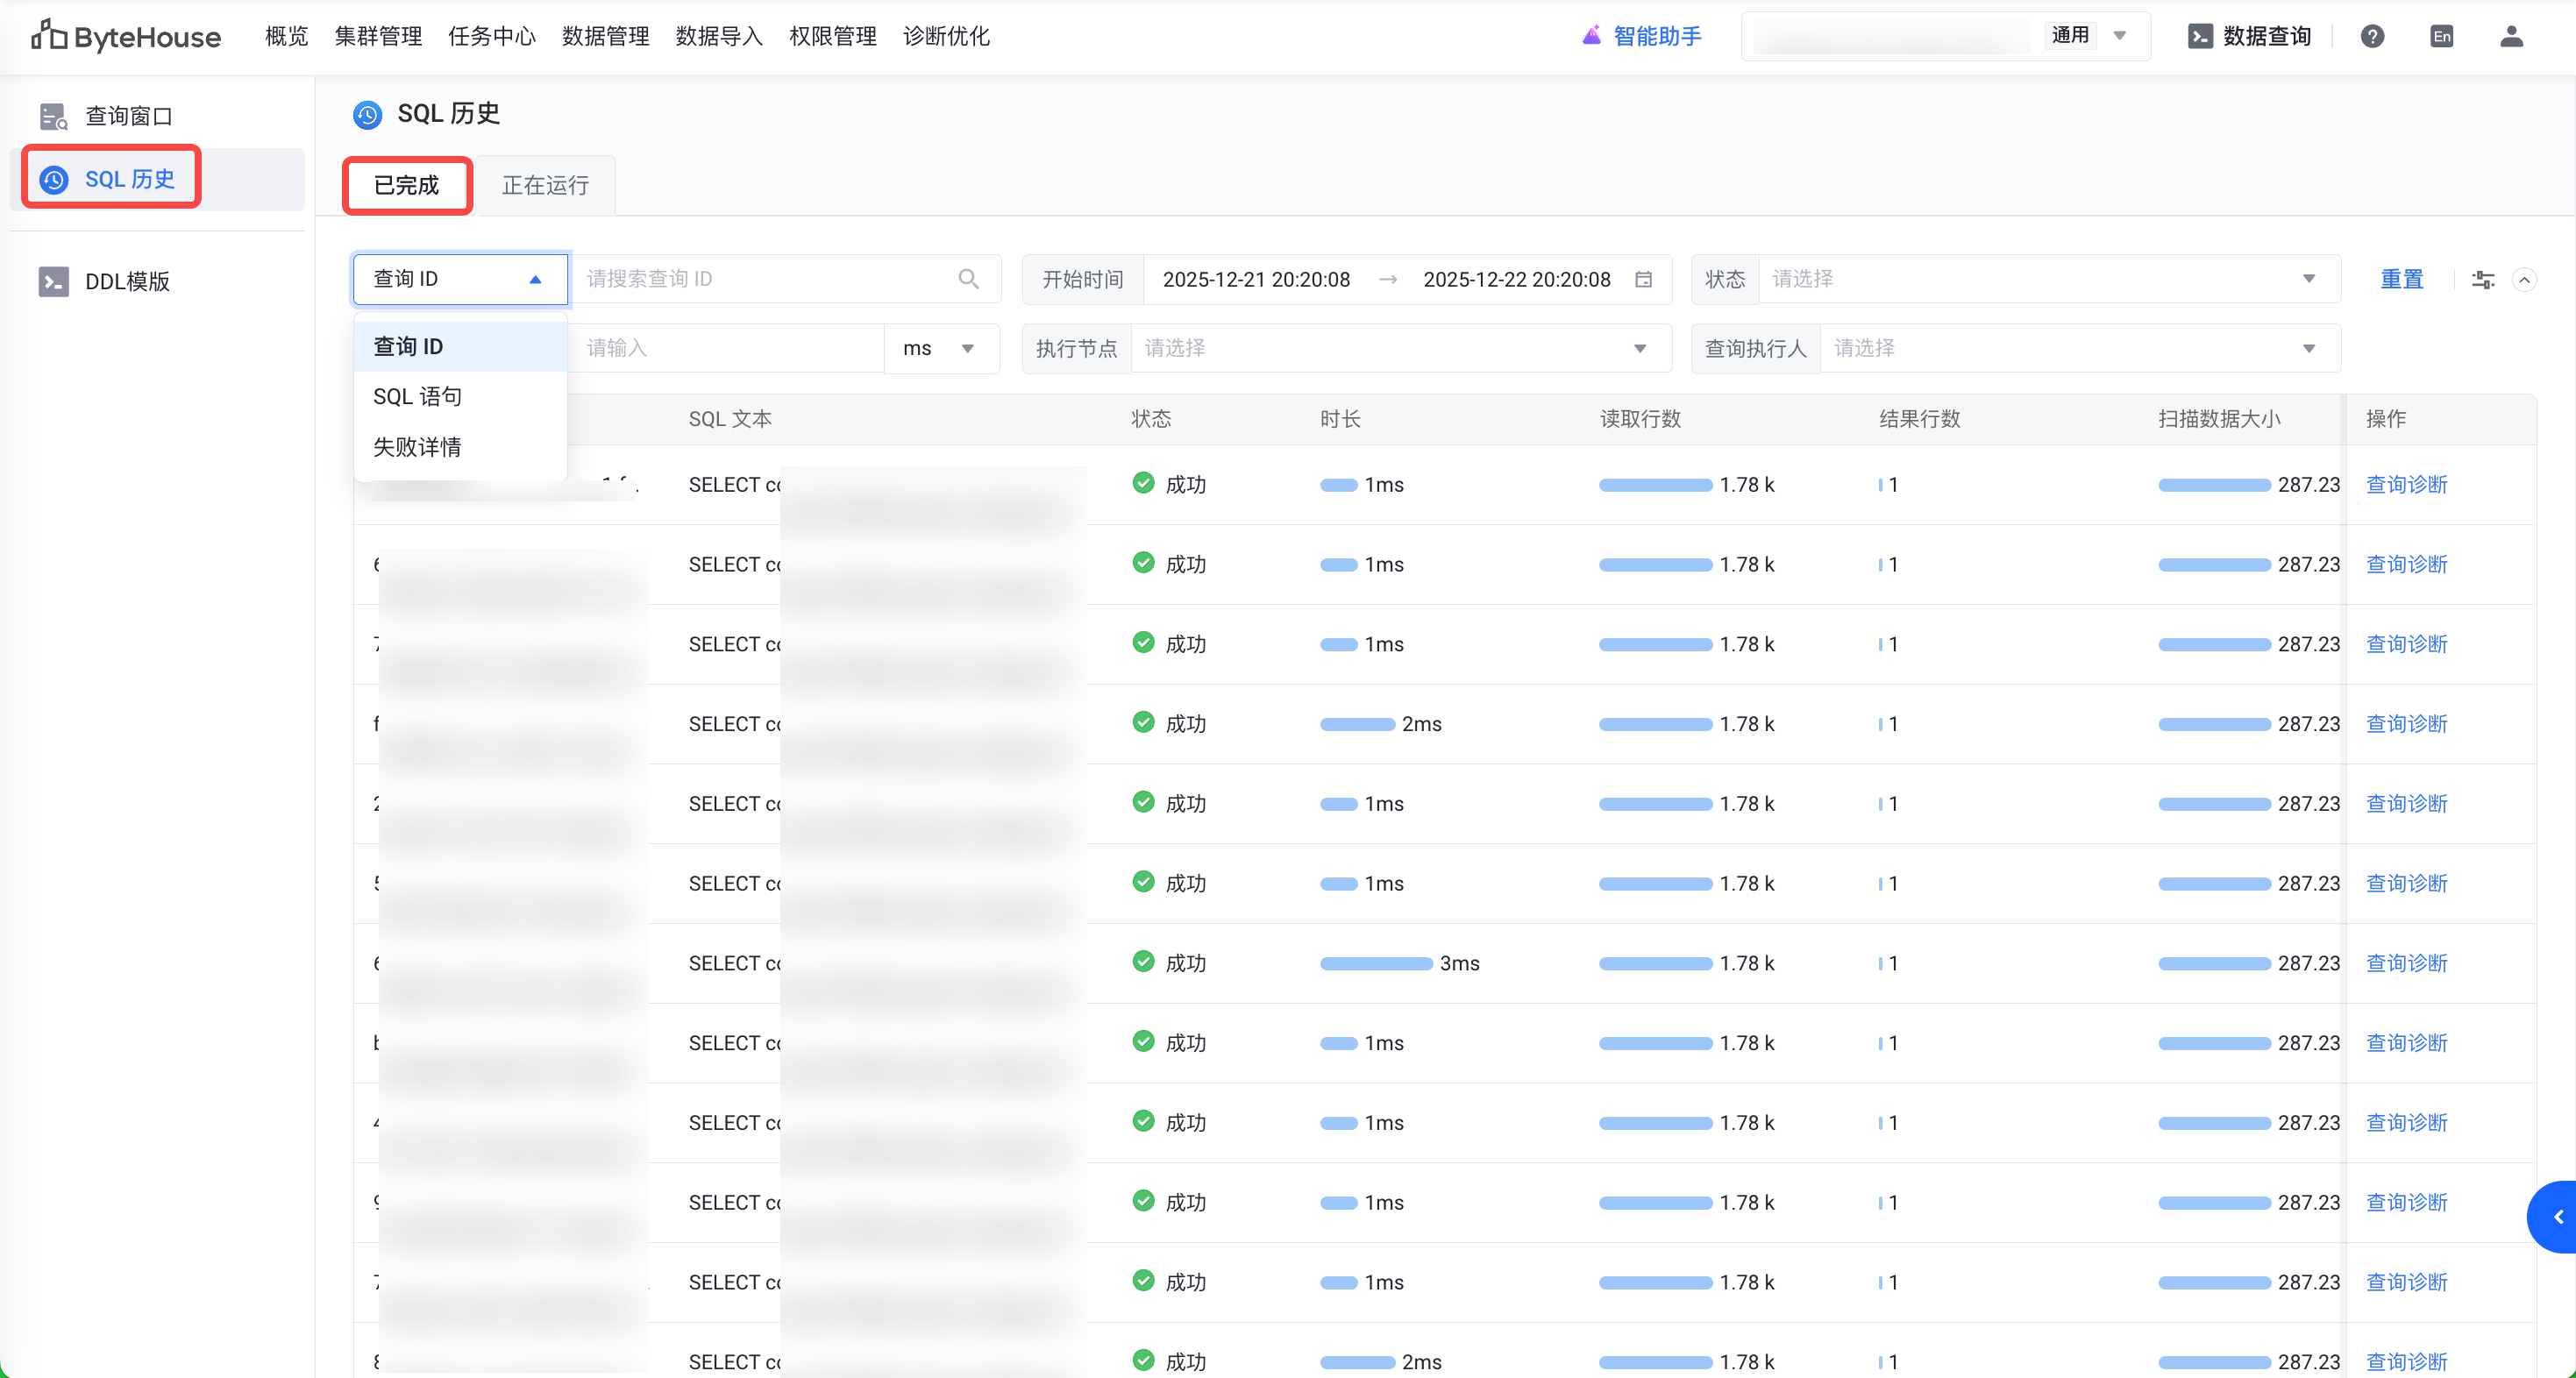Switch language with the En icon

2441,36
